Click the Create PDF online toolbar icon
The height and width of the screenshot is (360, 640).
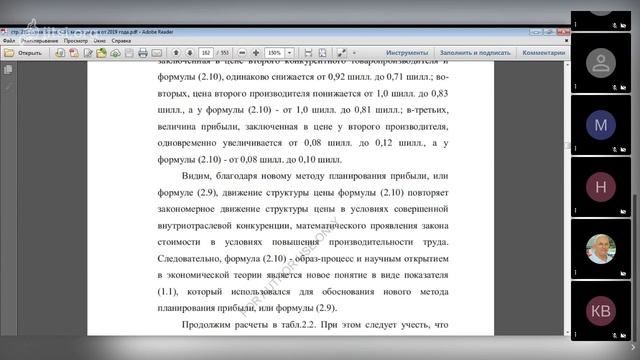[60, 53]
